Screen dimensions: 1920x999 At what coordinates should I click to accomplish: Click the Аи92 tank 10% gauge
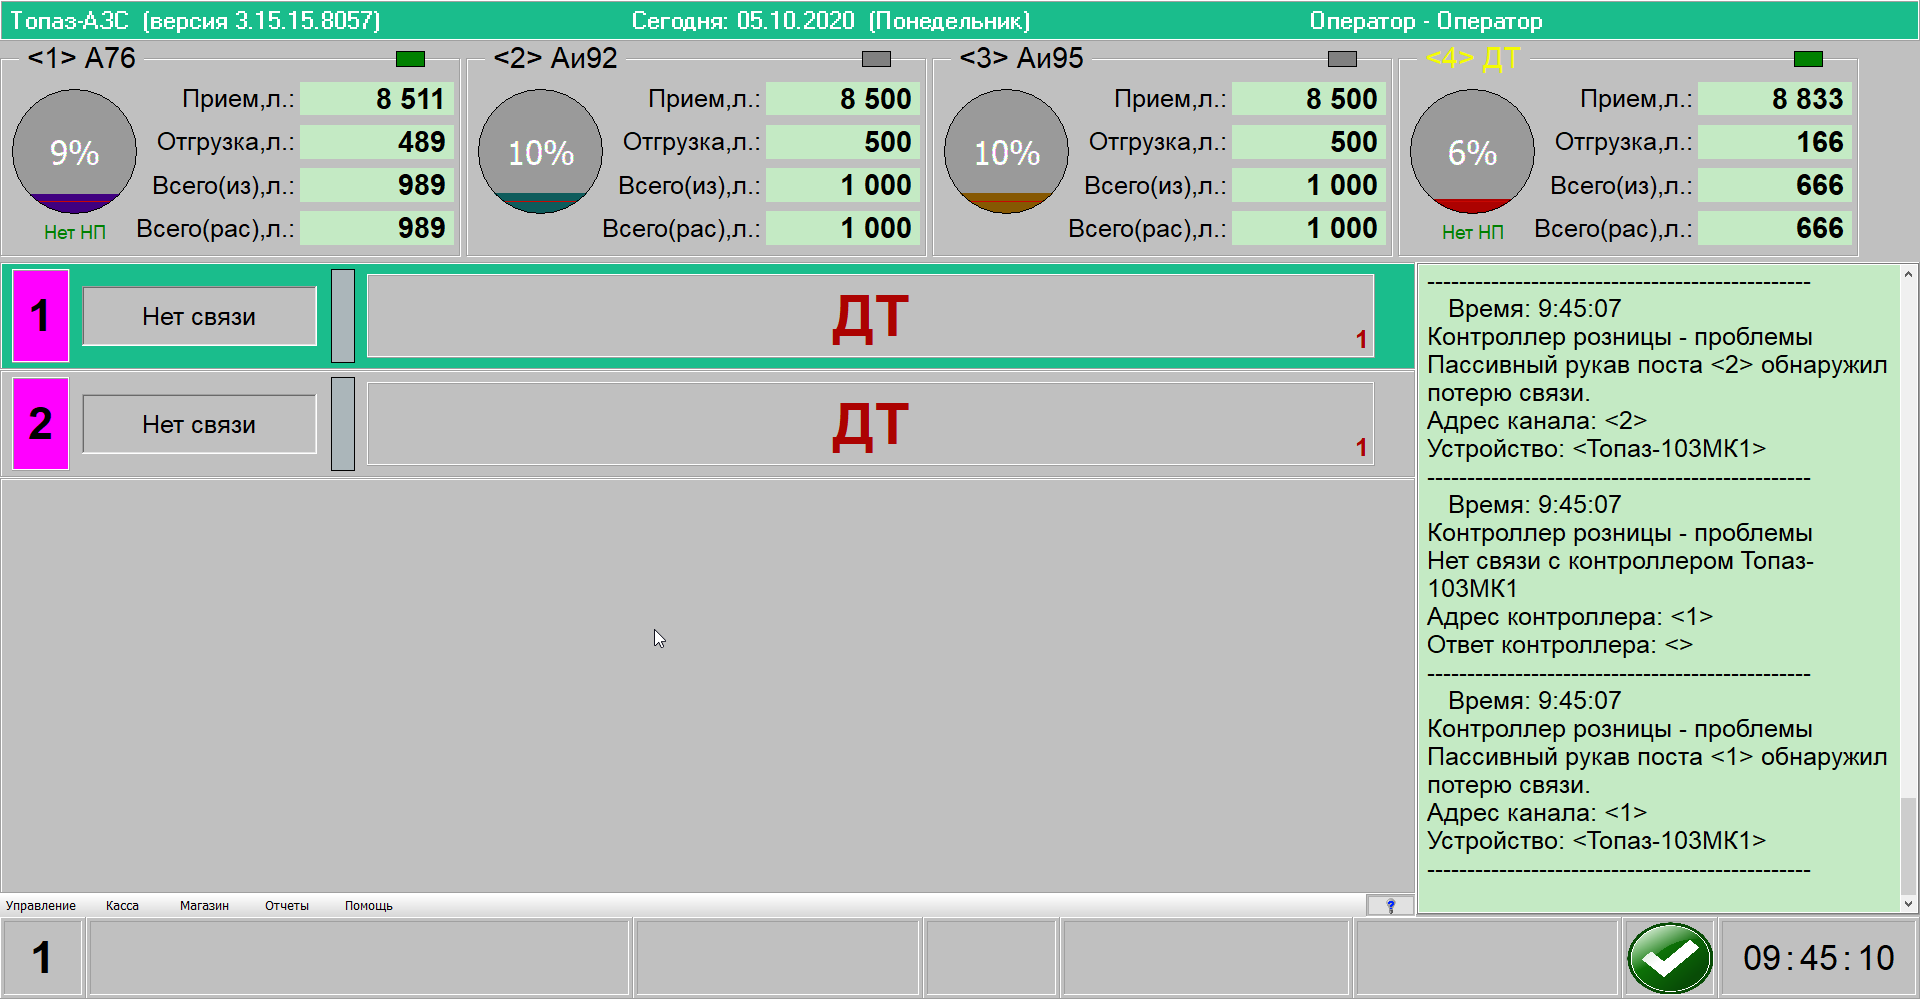[540, 152]
